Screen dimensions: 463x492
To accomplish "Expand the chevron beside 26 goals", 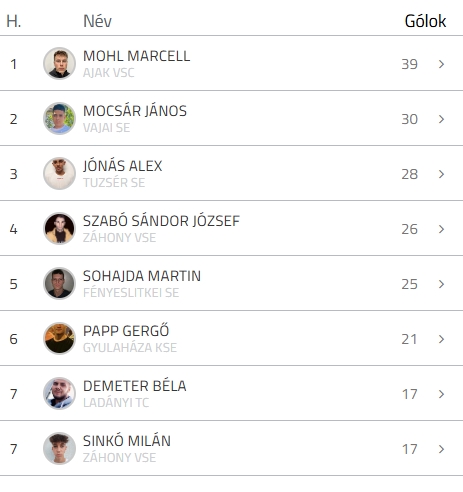I will click(x=441, y=229).
